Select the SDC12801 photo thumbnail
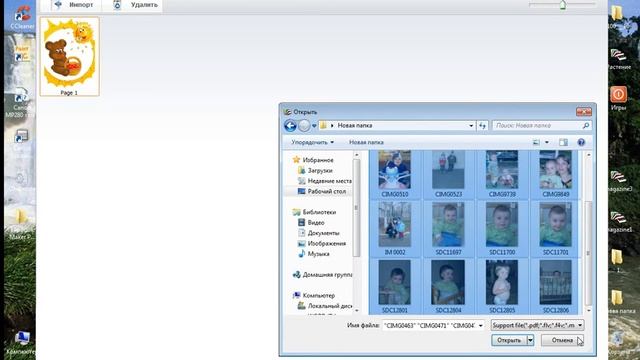This screenshot has height=360, width=640. pos(395,287)
